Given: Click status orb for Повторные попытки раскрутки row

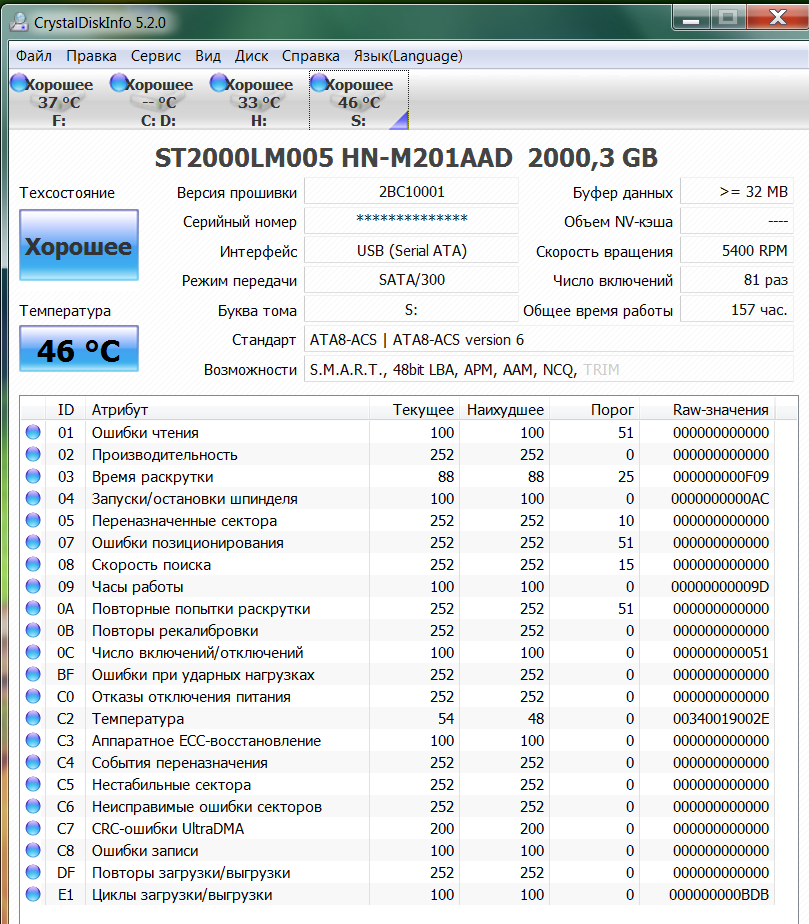Looking at the screenshot, I should tap(33, 608).
